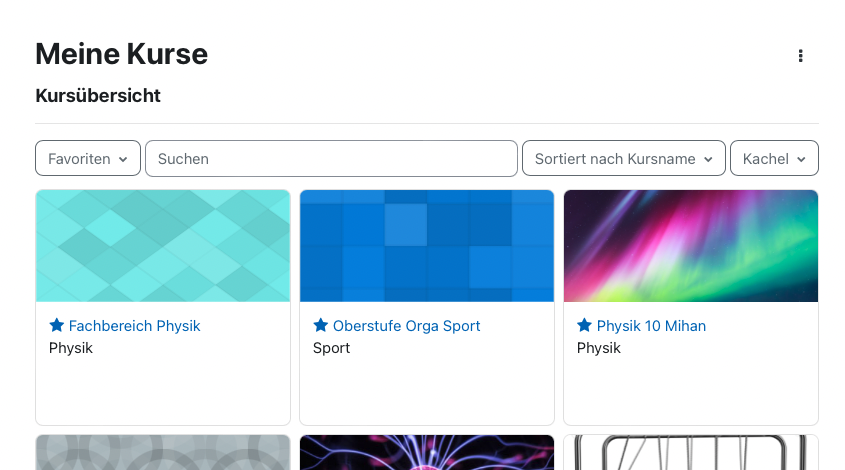The image size is (845, 470).
Task: Click the Suchen search field
Action: click(331, 159)
